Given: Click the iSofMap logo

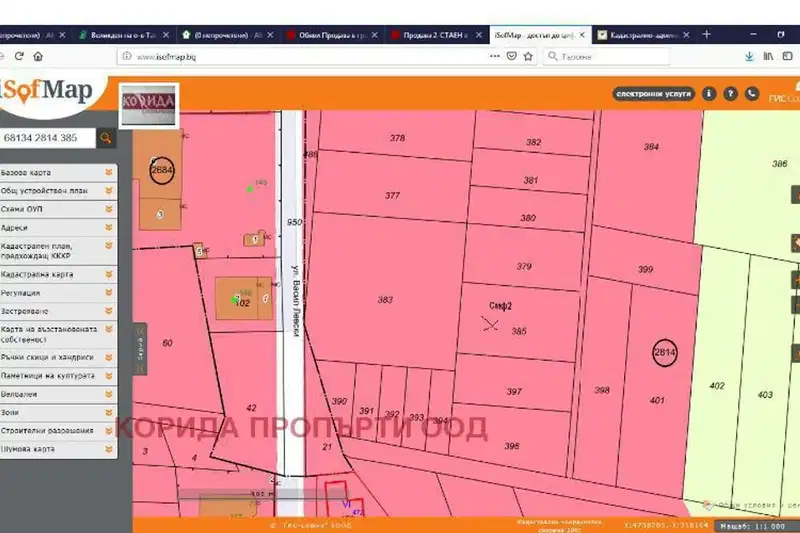Looking at the screenshot, I should 47,91.
